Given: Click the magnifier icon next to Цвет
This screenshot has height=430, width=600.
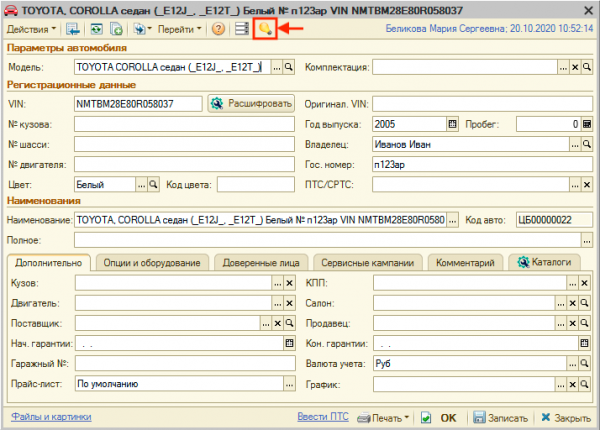Looking at the screenshot, I should point(153,185).
